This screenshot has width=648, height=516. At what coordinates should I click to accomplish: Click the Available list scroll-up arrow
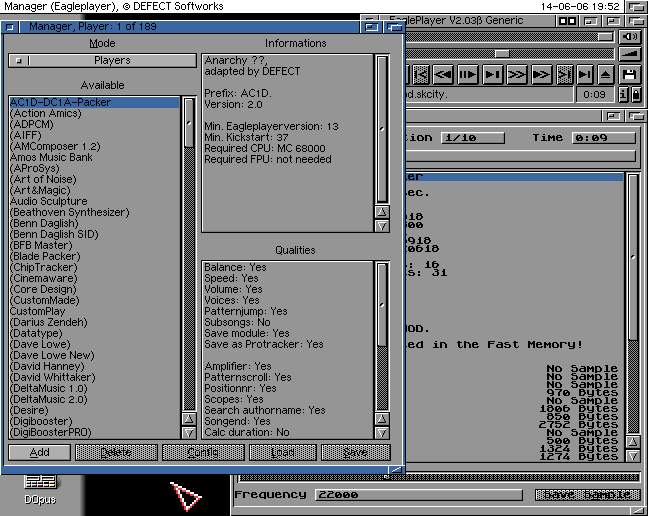click(189, 419)
